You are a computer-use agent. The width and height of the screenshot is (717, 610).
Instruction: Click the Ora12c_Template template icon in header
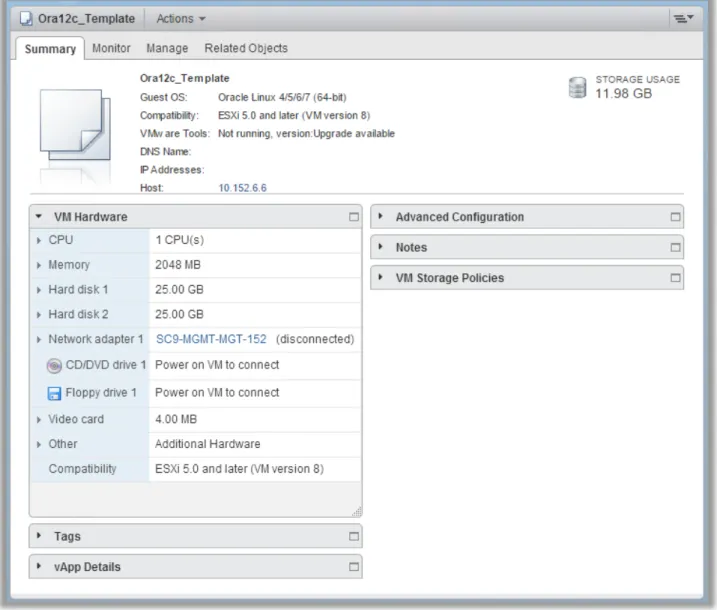(x=26, y=19)
